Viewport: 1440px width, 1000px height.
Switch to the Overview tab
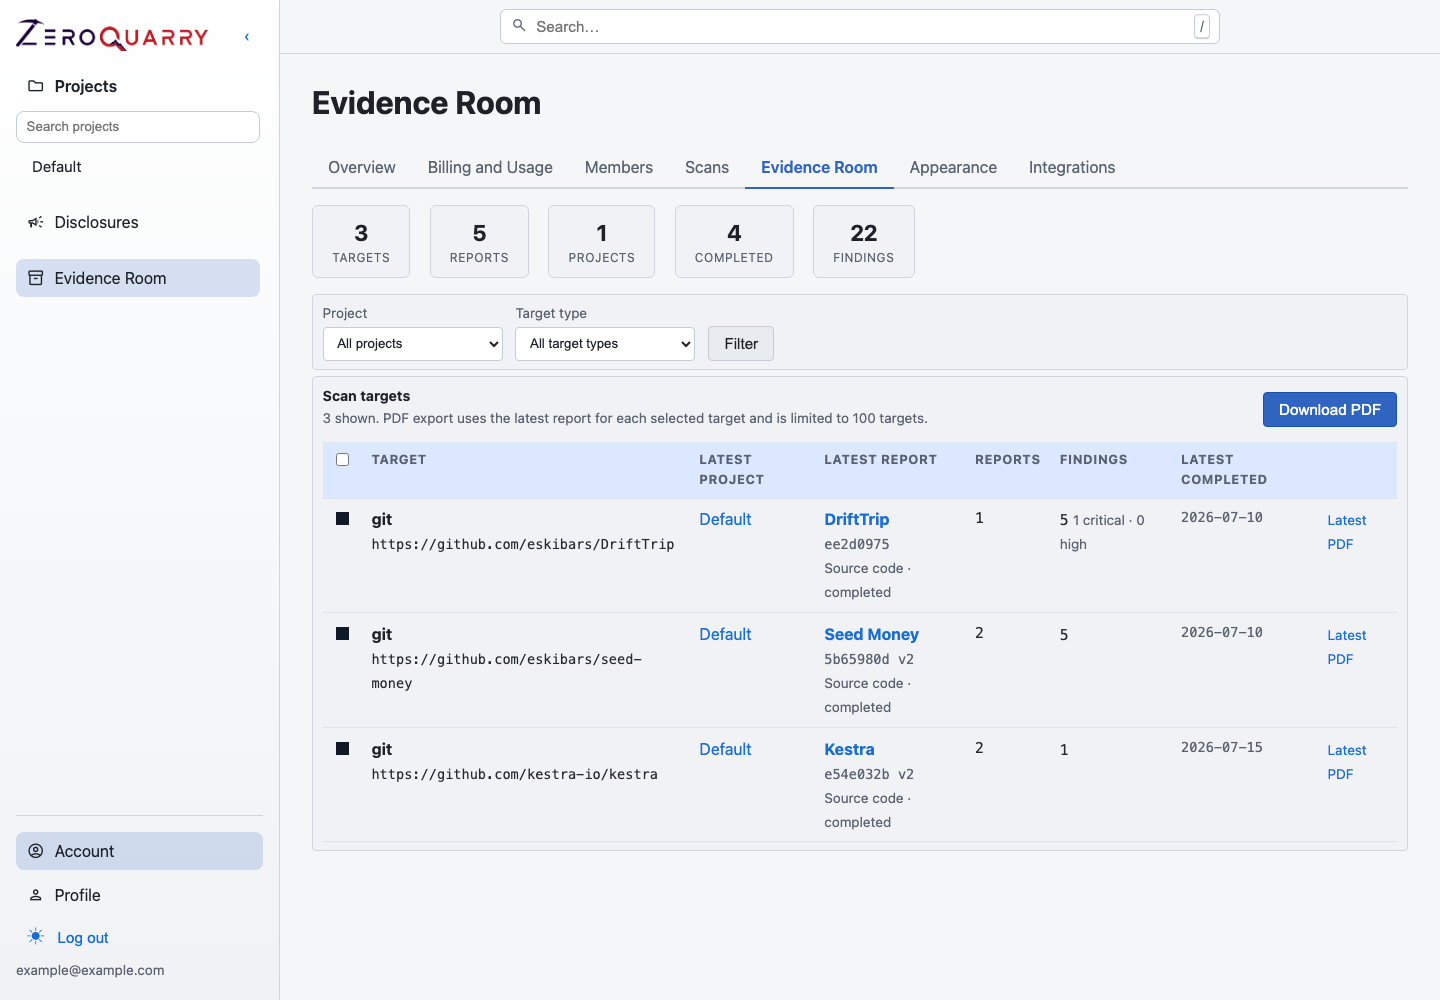362,167
